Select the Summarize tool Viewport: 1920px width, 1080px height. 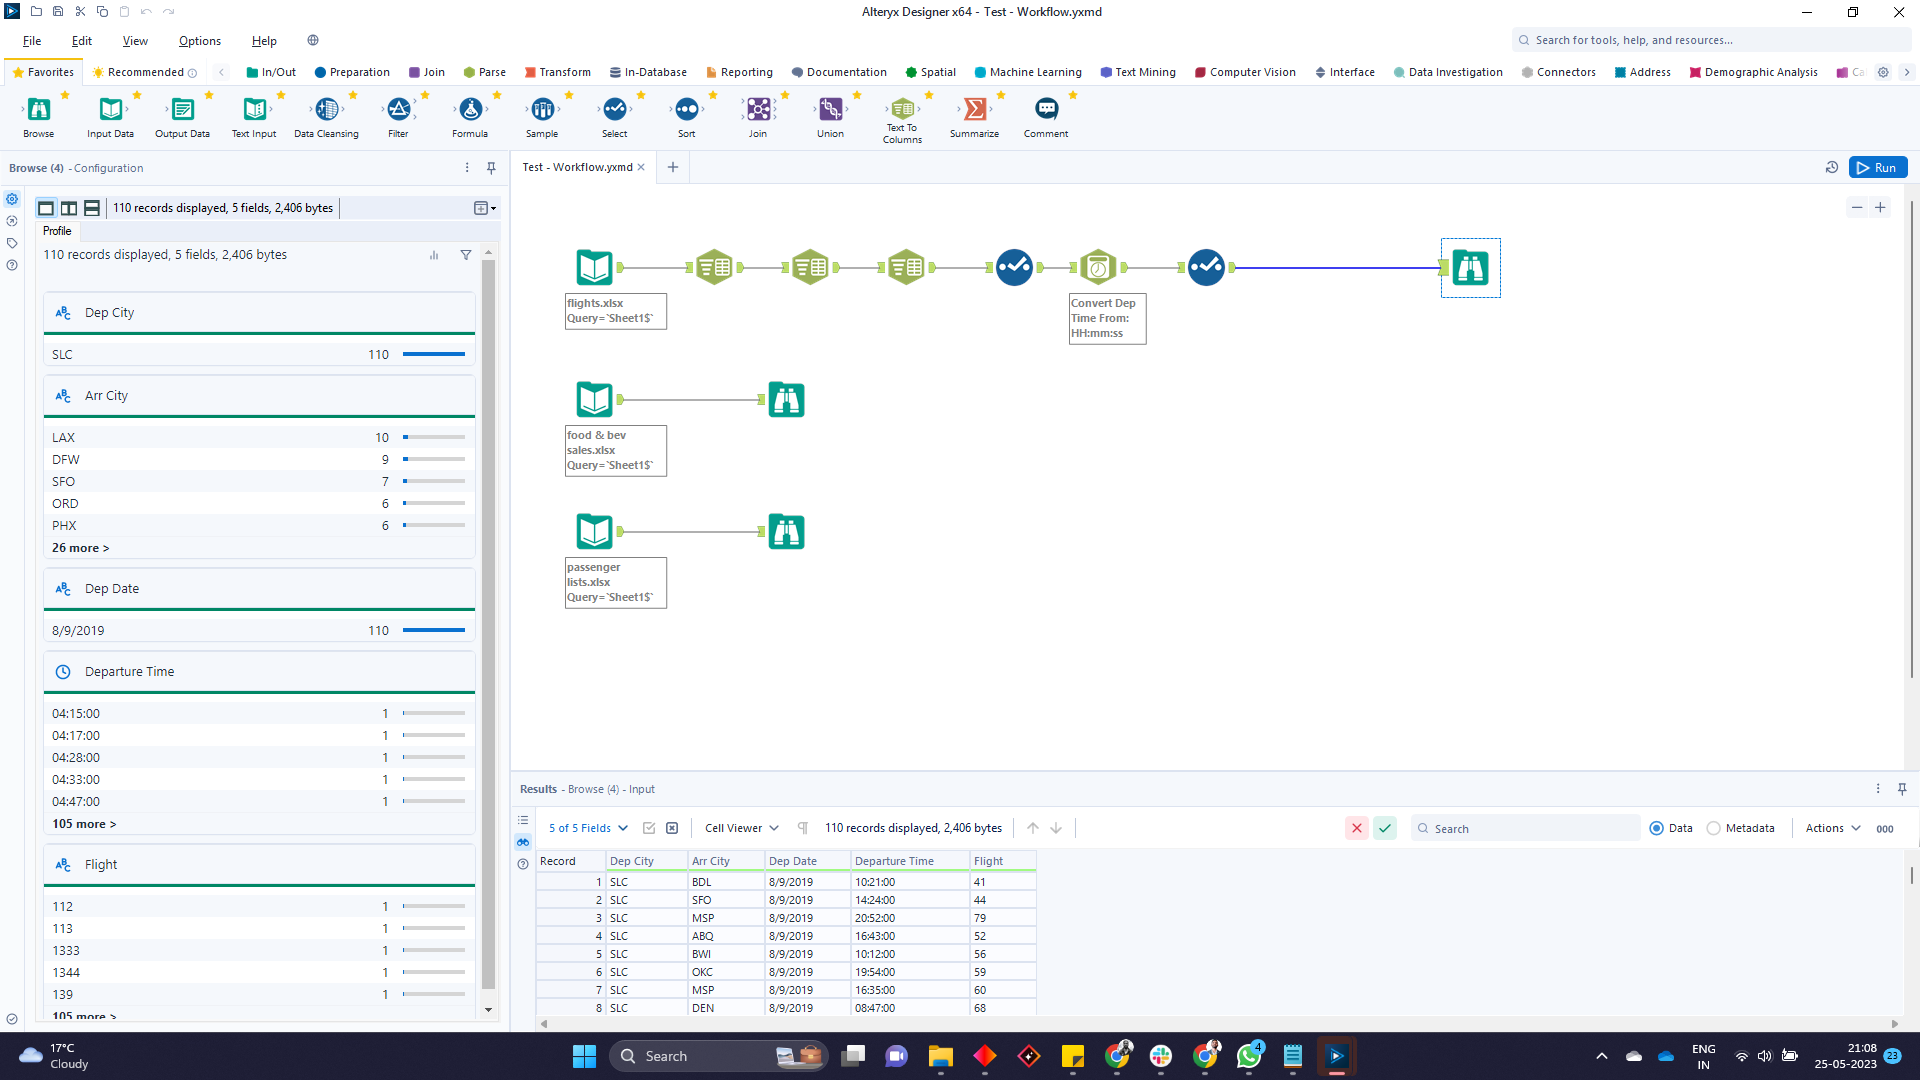point(974,110)
